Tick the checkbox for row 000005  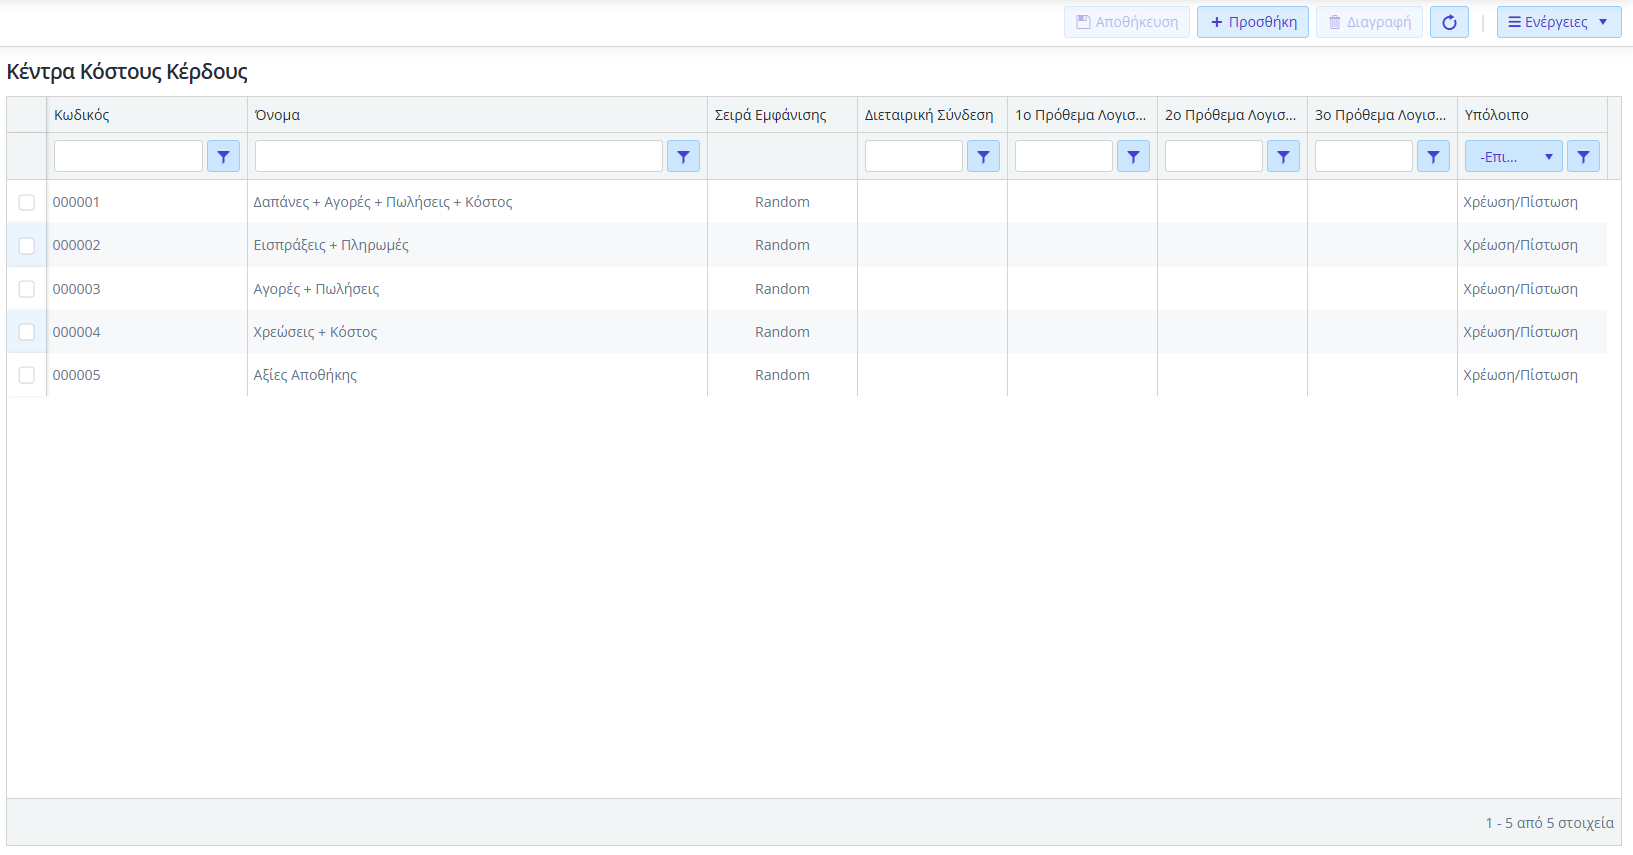[27, 375]
